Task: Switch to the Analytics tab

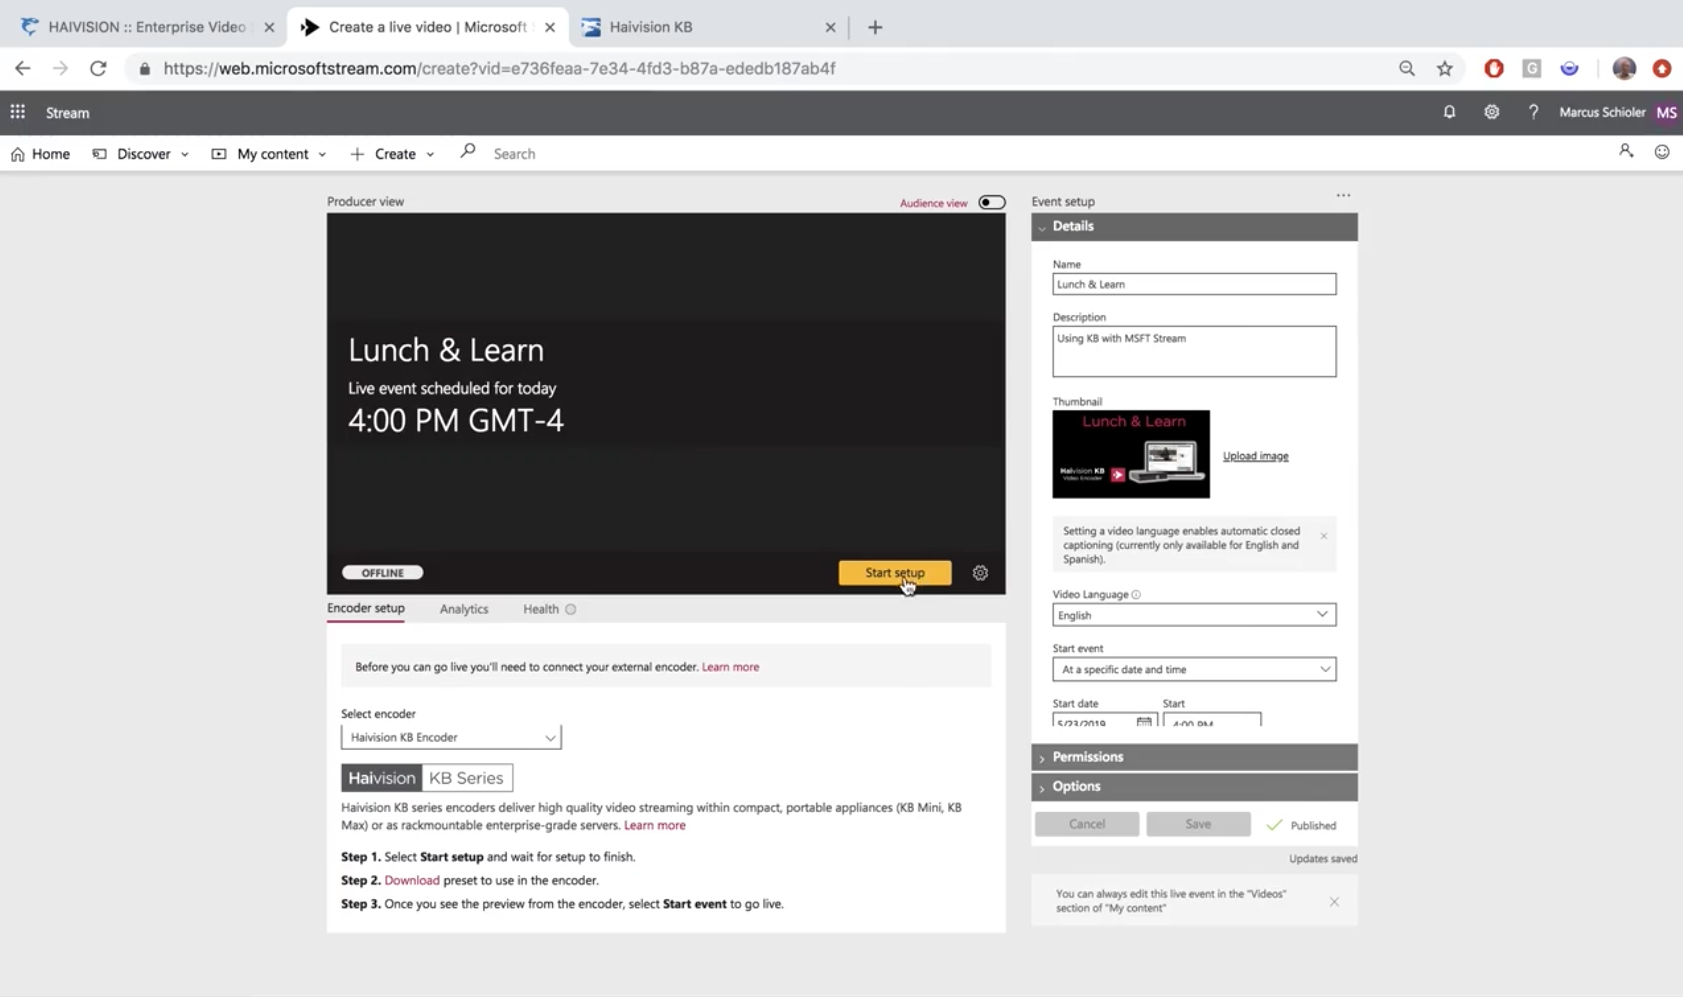Action: (x=464, y=609)
